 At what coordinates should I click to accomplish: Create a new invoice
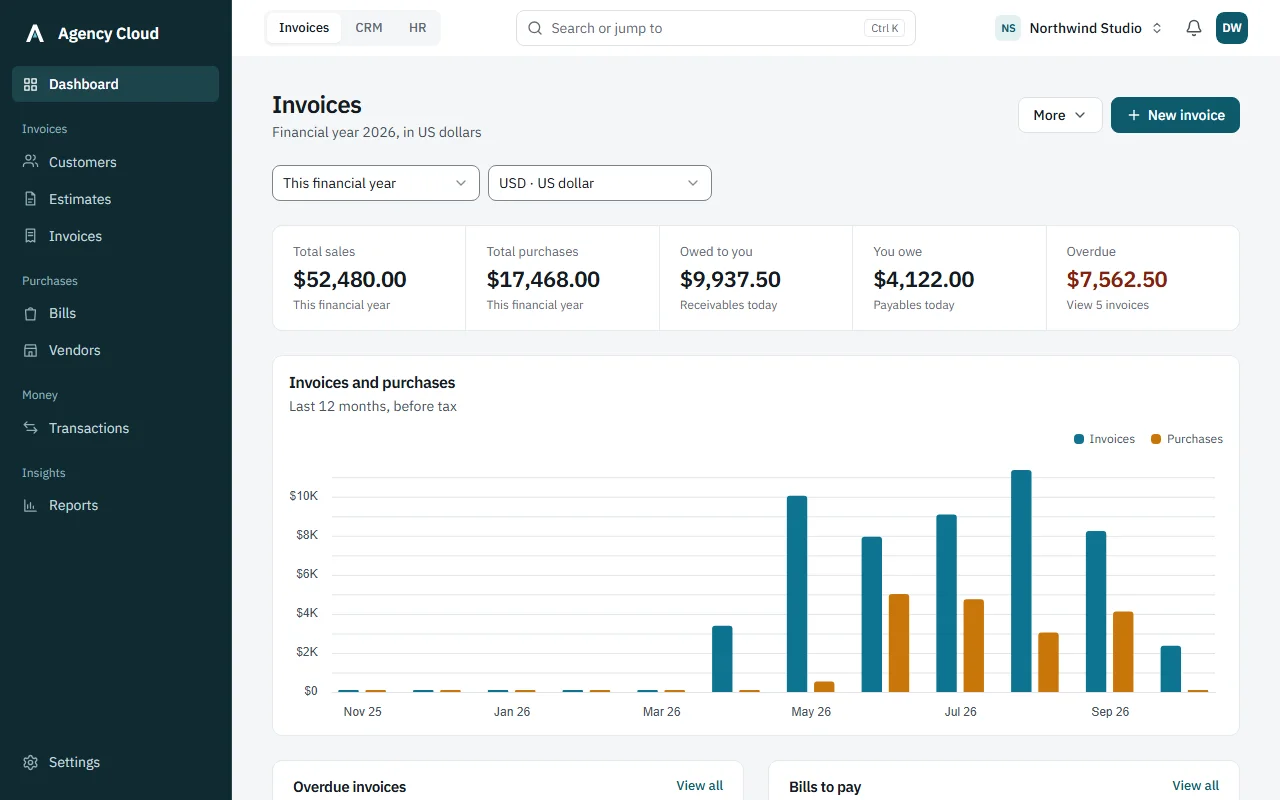tap(1175, 115)
